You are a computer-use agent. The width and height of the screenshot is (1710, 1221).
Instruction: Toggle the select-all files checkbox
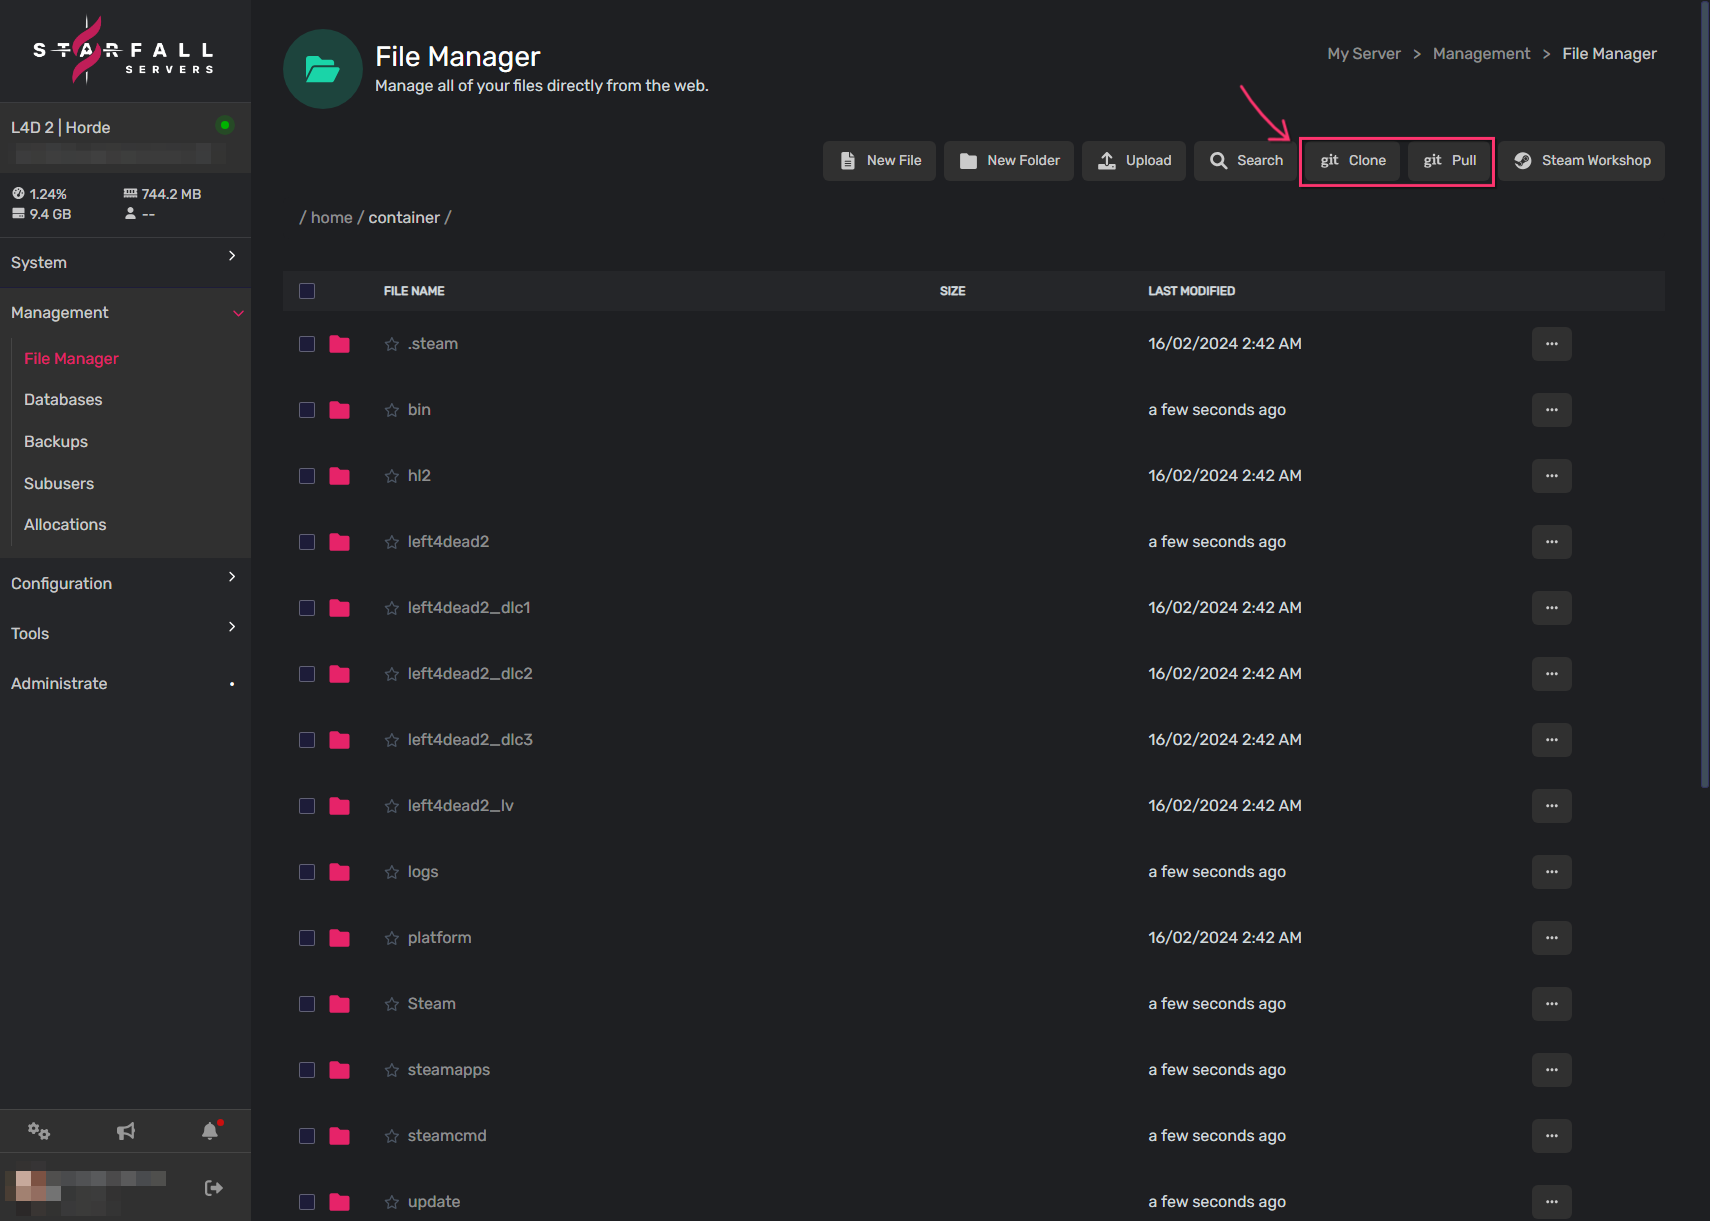(x=307, y=291)
